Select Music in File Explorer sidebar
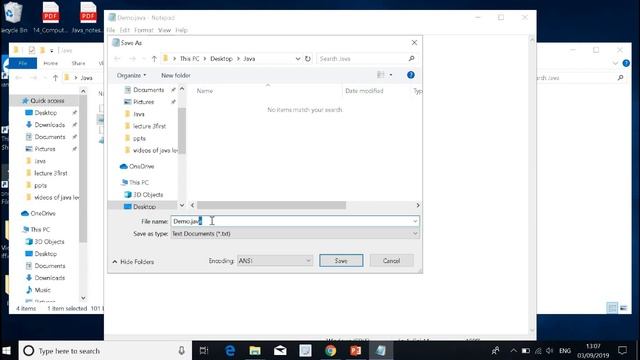640x360 pixels. 42,290
